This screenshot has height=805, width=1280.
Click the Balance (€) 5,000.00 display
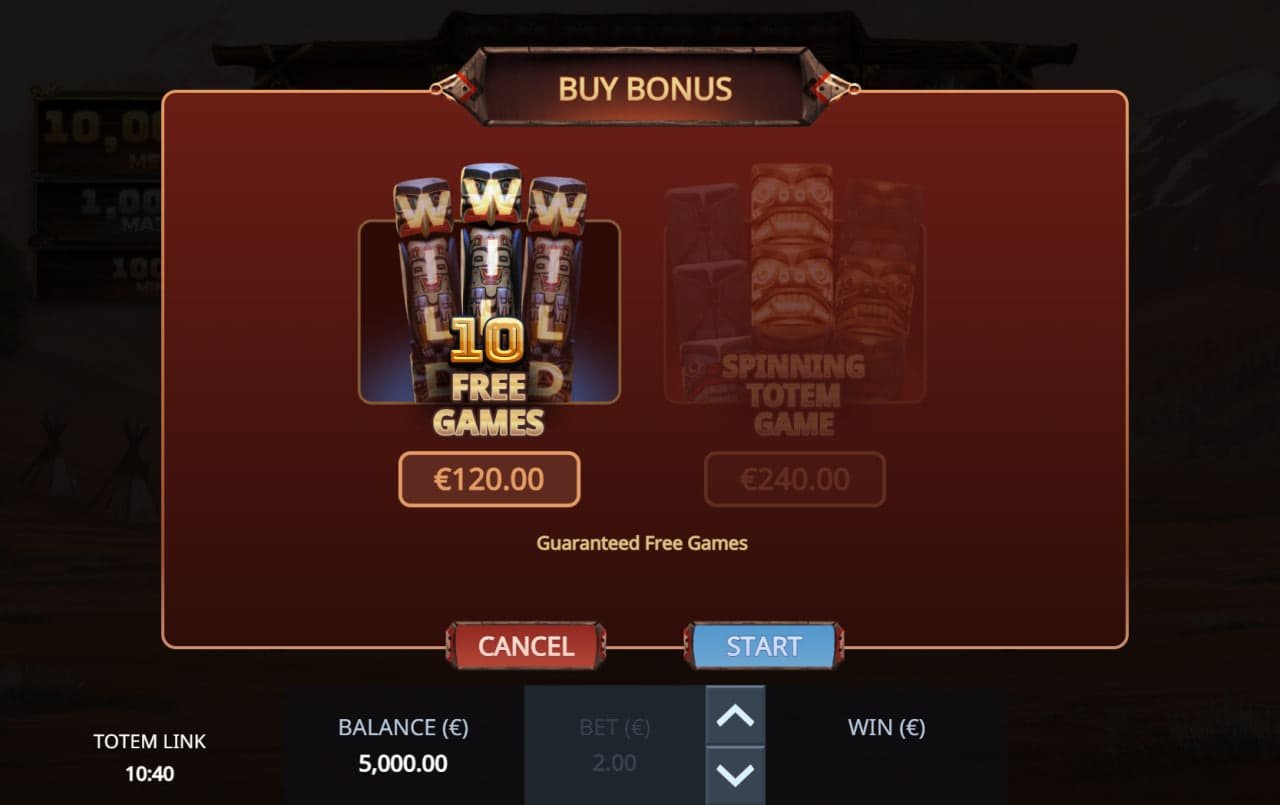403,745
